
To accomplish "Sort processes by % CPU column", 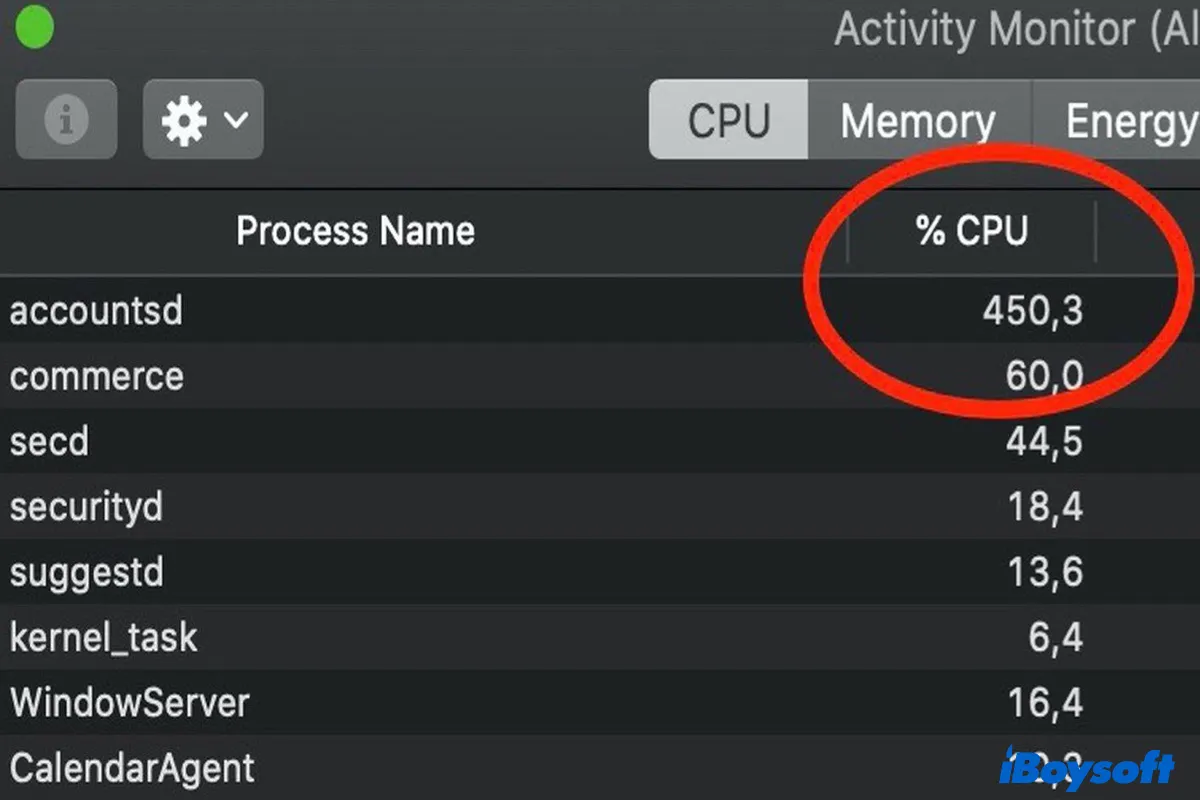I will [x=971, y=231].
